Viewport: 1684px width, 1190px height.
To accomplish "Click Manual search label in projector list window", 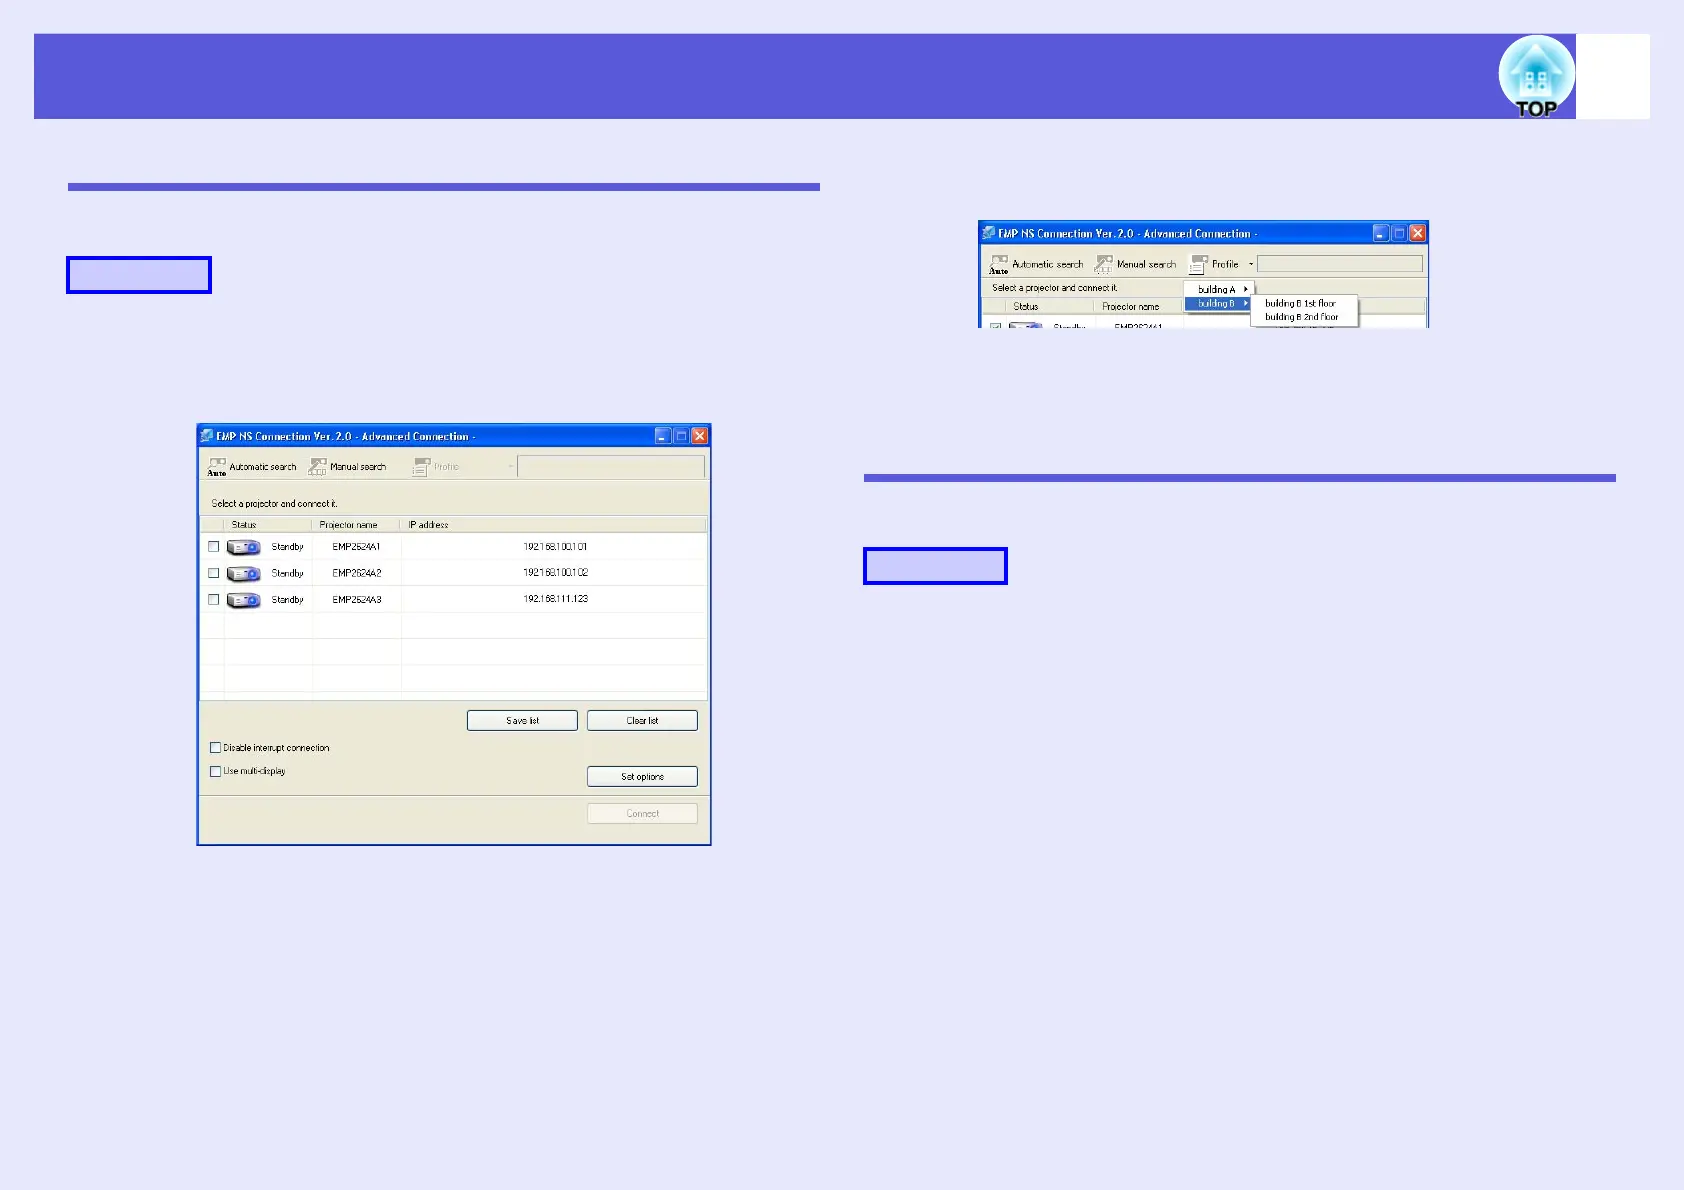I will 358,467.
